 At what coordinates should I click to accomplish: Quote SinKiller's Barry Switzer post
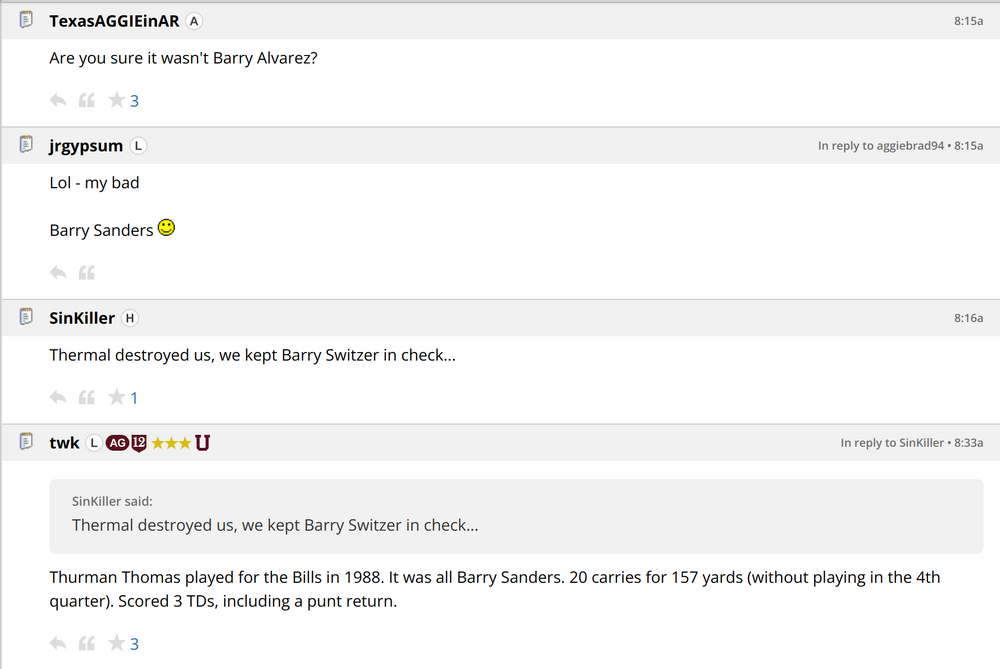coord(87,397)
